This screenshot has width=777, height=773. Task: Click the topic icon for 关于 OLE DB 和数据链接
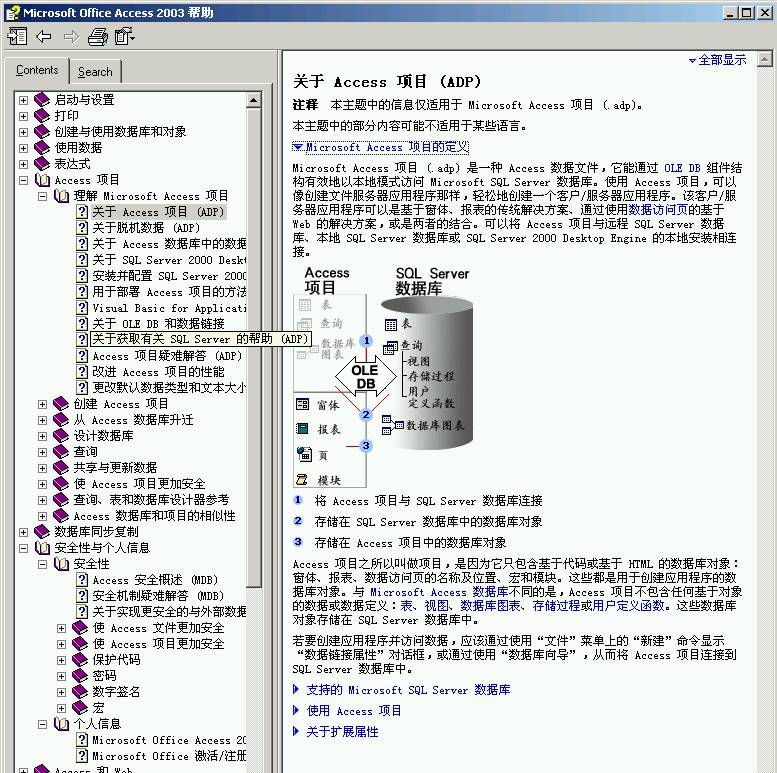click(82, 324)
